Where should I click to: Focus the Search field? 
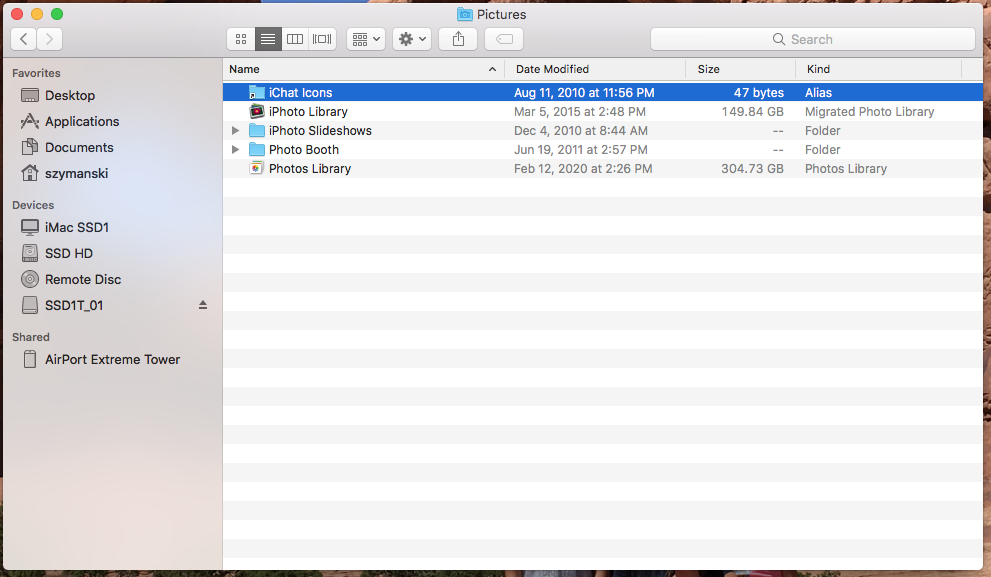click(x=813, y=39)
